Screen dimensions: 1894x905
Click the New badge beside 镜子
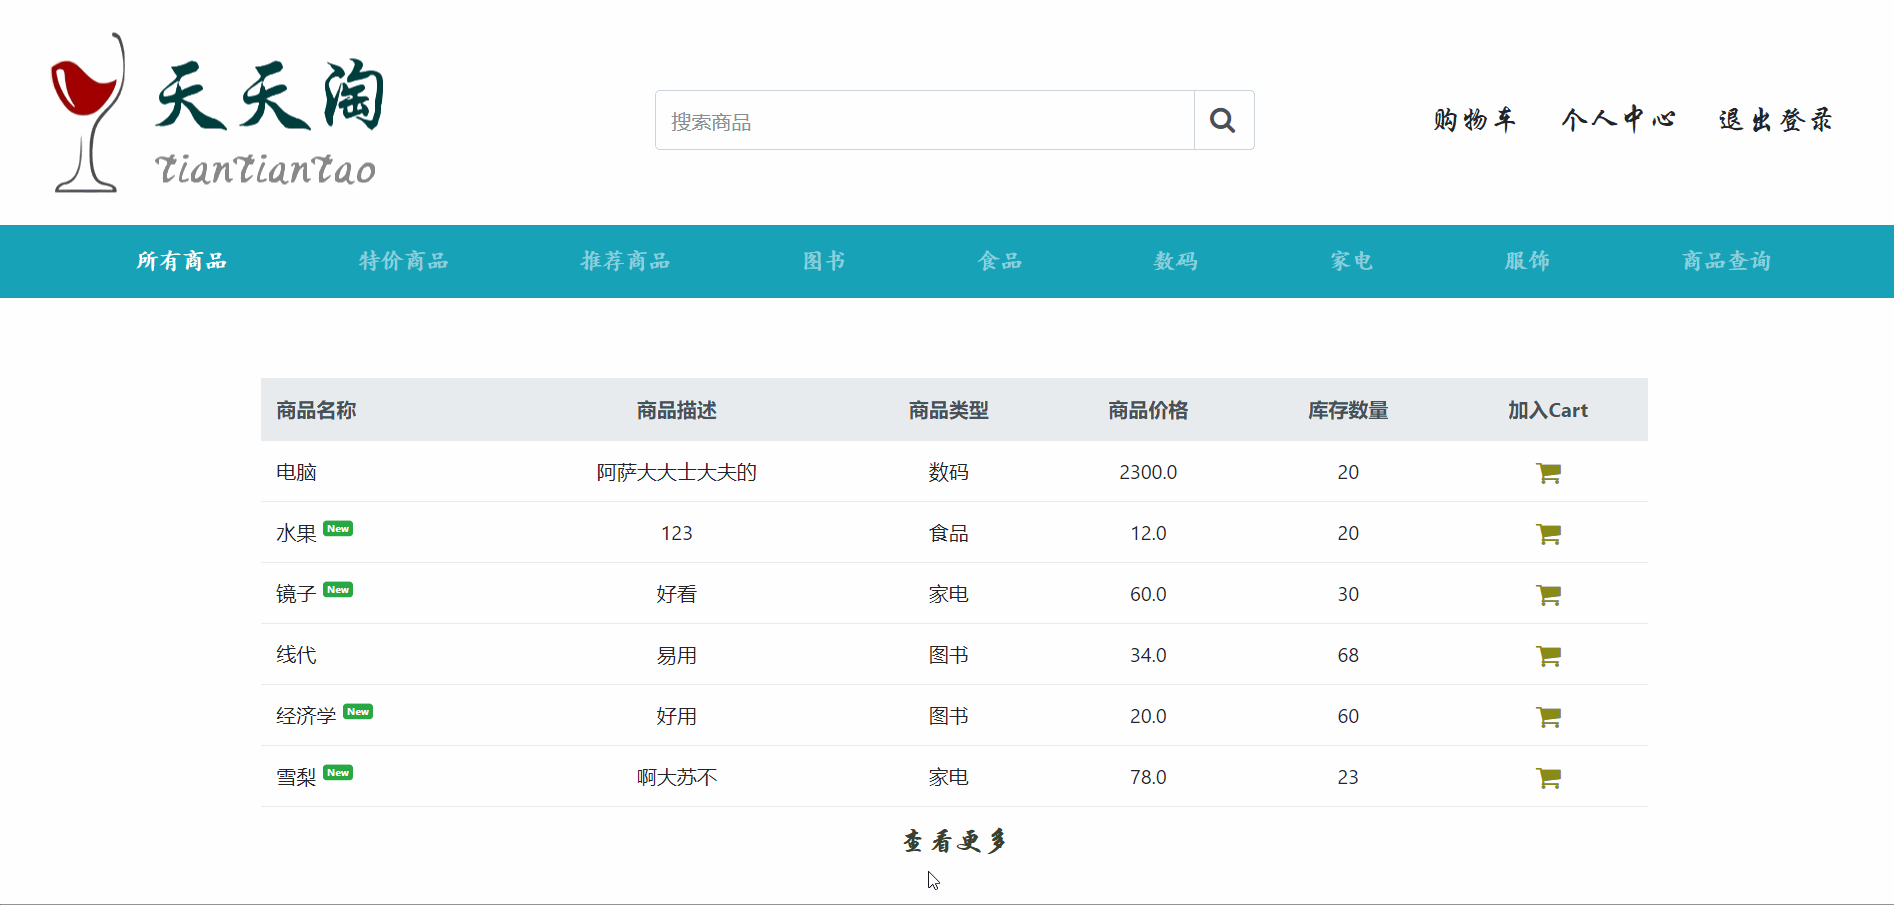pyautogui.click(x=338, y=590)
